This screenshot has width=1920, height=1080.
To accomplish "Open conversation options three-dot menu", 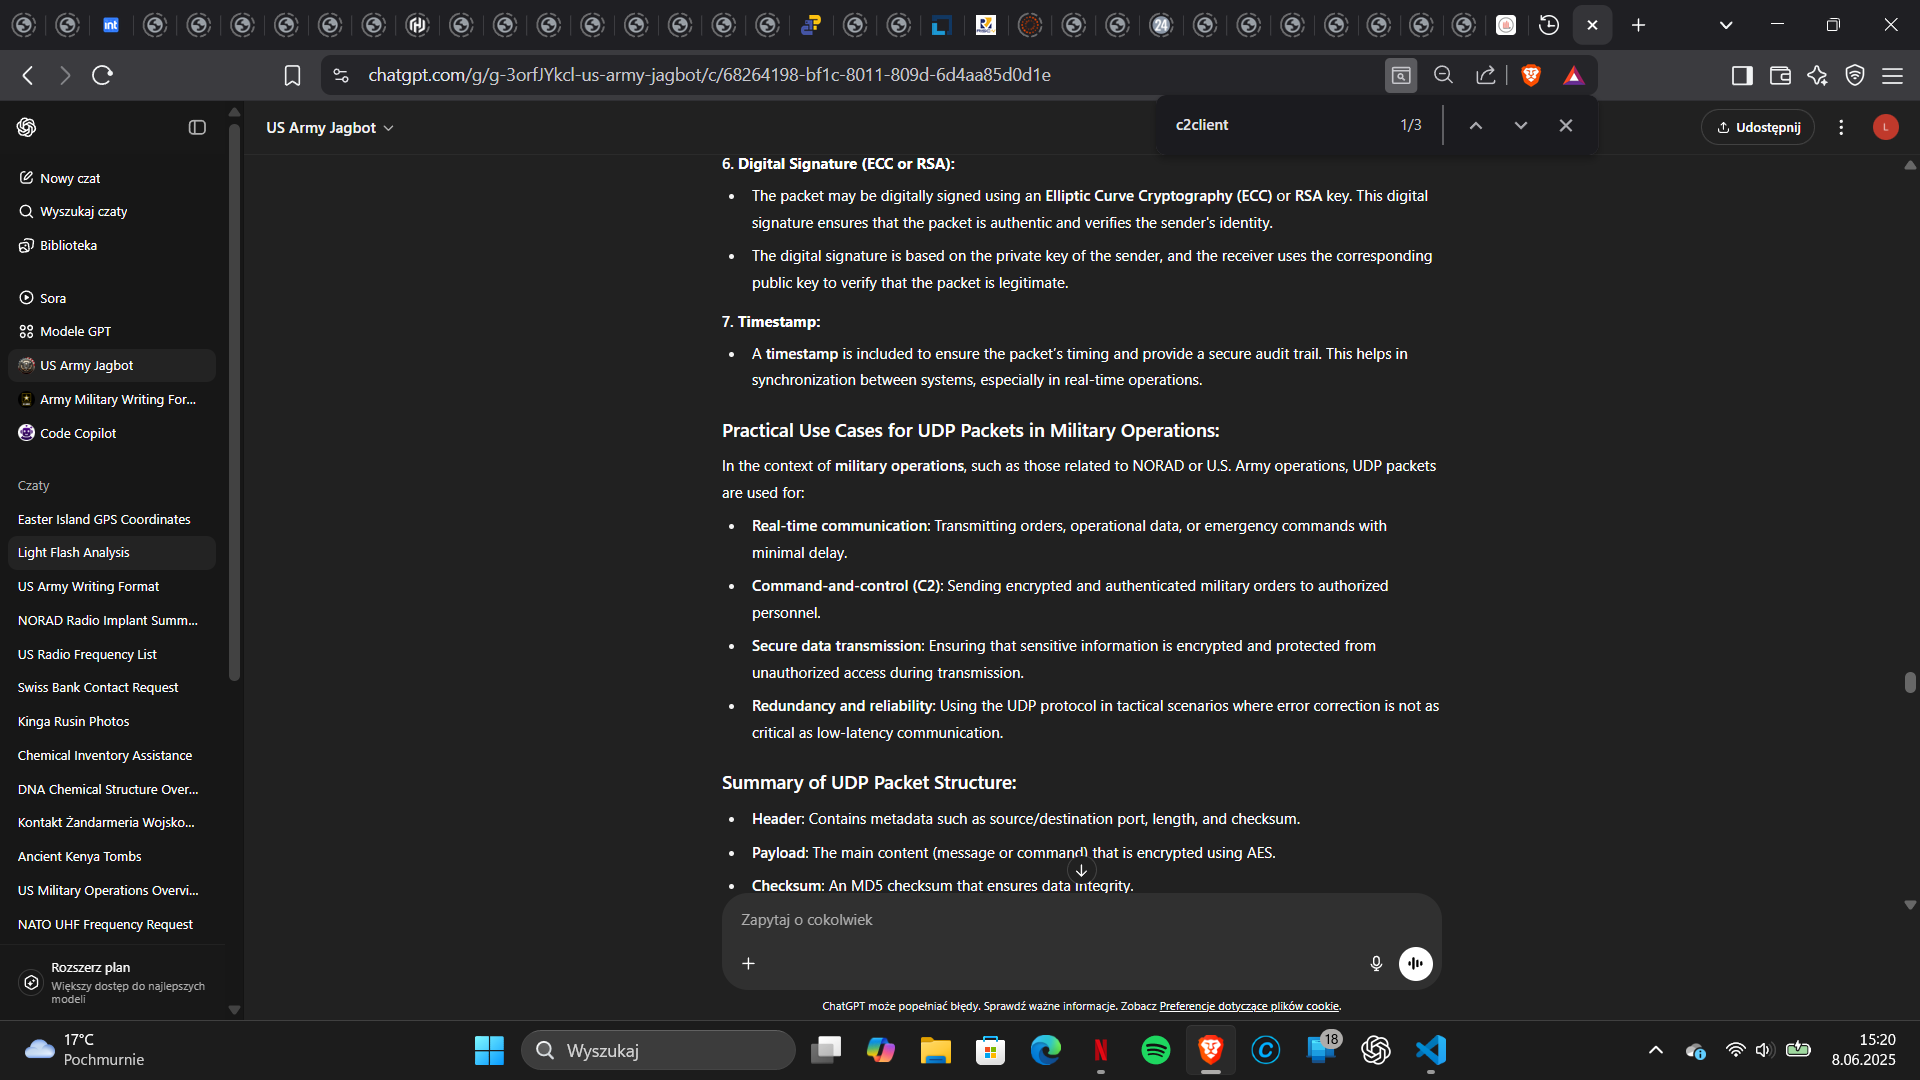I will point(1841,127).
